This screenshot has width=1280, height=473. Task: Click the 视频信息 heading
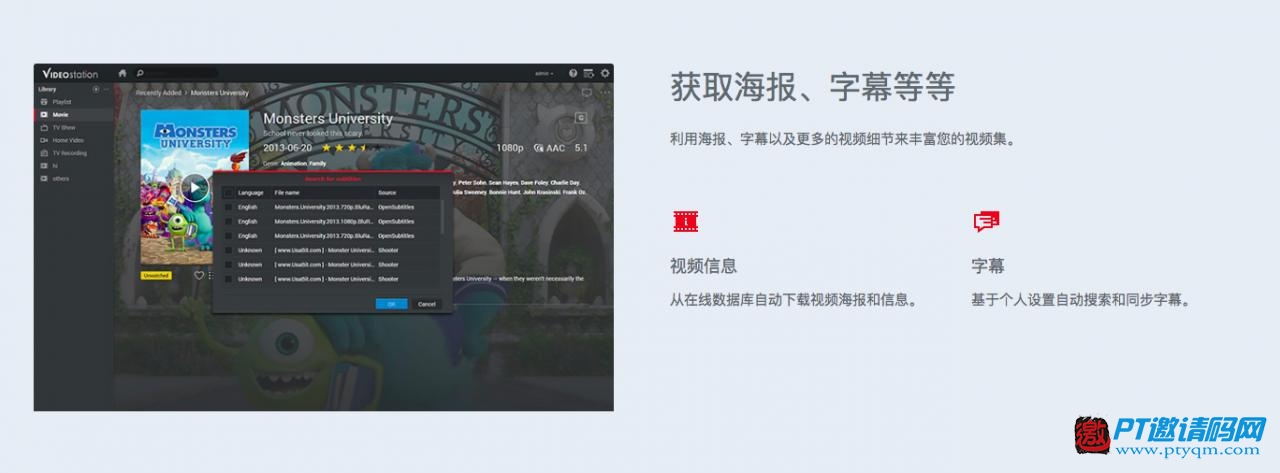tap(704, 266)
